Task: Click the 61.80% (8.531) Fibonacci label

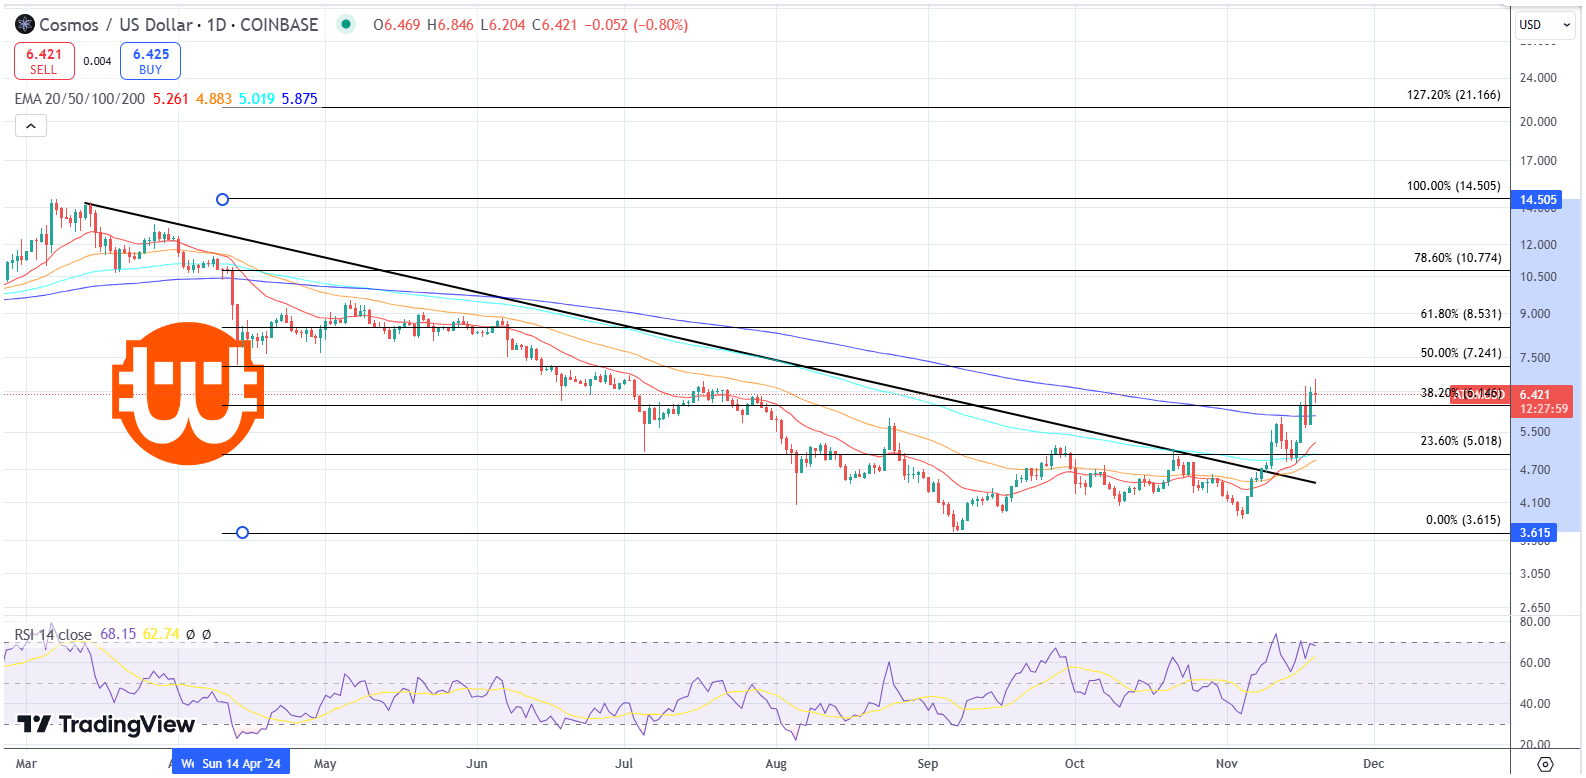Action: coord(1461,314)
